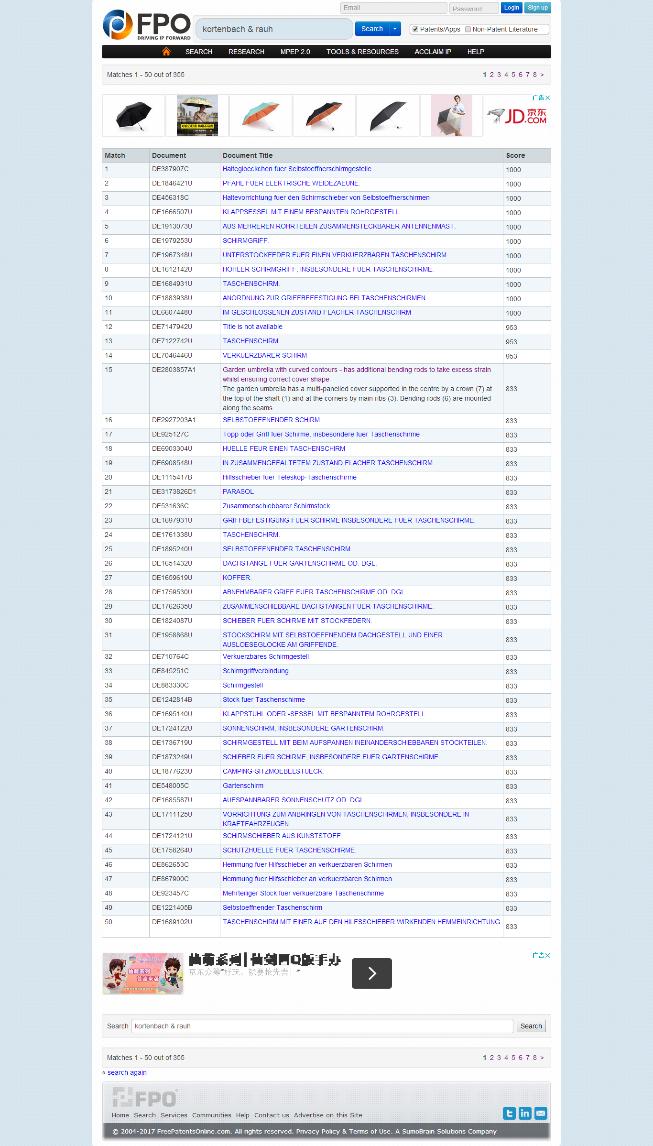This screenshot has height=1146, width=653.
Task: Focus the Password input field
Action: pyautogui.click(x=474, y=8)
